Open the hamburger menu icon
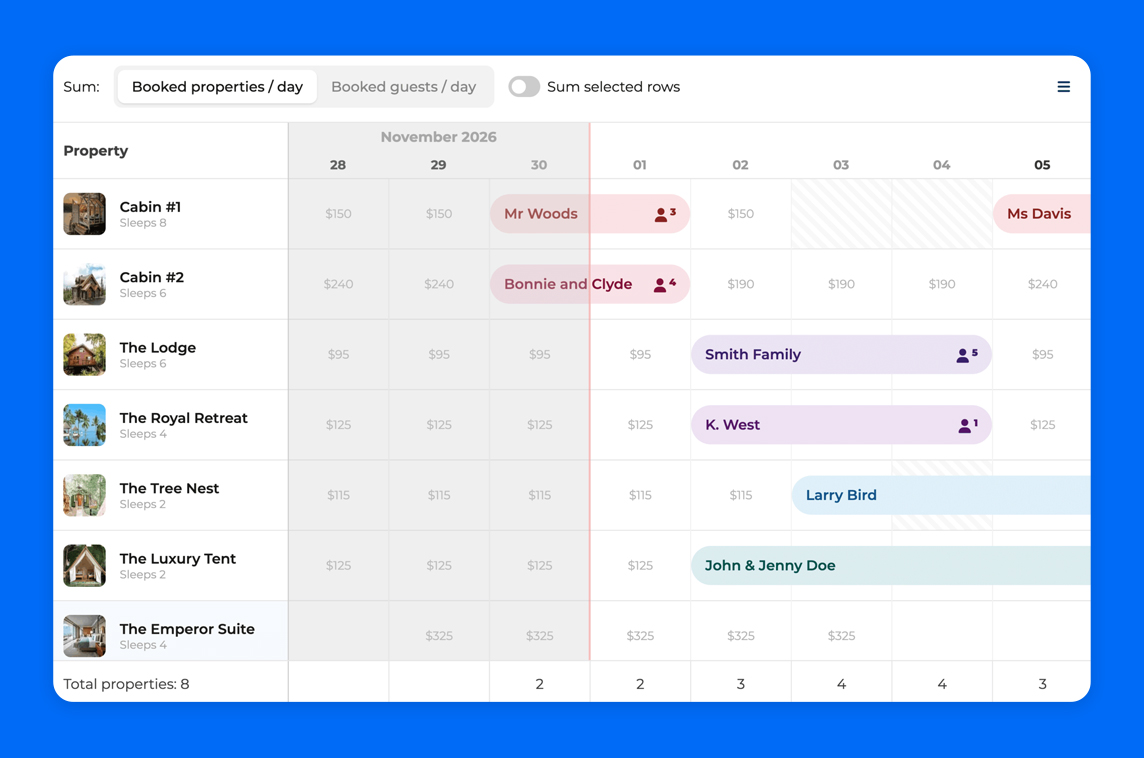This screenshot has height=758, width=1144. coord(1063,87)
